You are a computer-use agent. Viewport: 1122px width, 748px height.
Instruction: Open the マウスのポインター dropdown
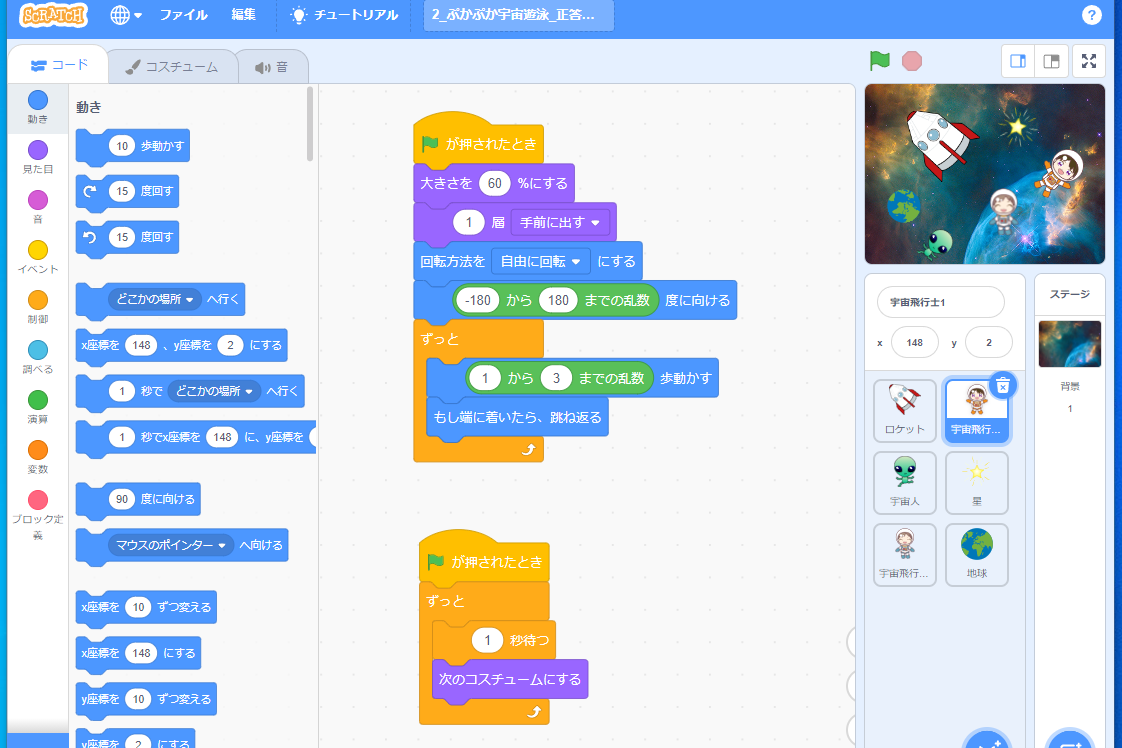click(170, 545)
